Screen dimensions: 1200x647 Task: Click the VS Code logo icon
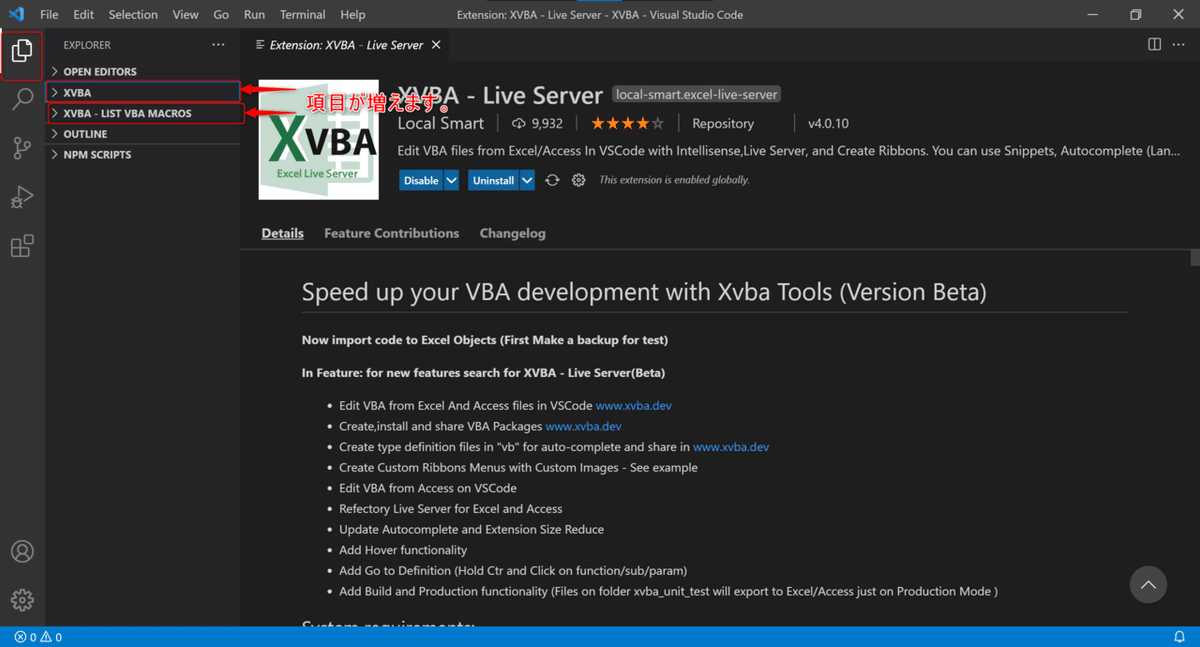click(x=16, y=15)
